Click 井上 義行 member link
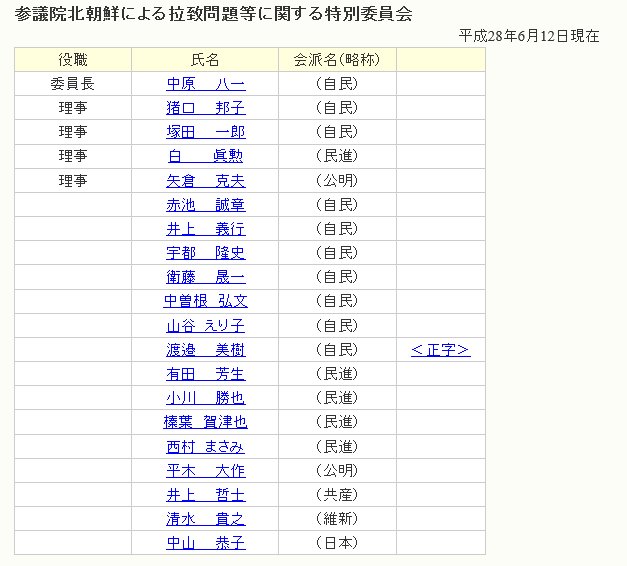This screenshot has height=566, width=627. pyautogui.click(x=206, y=229)
